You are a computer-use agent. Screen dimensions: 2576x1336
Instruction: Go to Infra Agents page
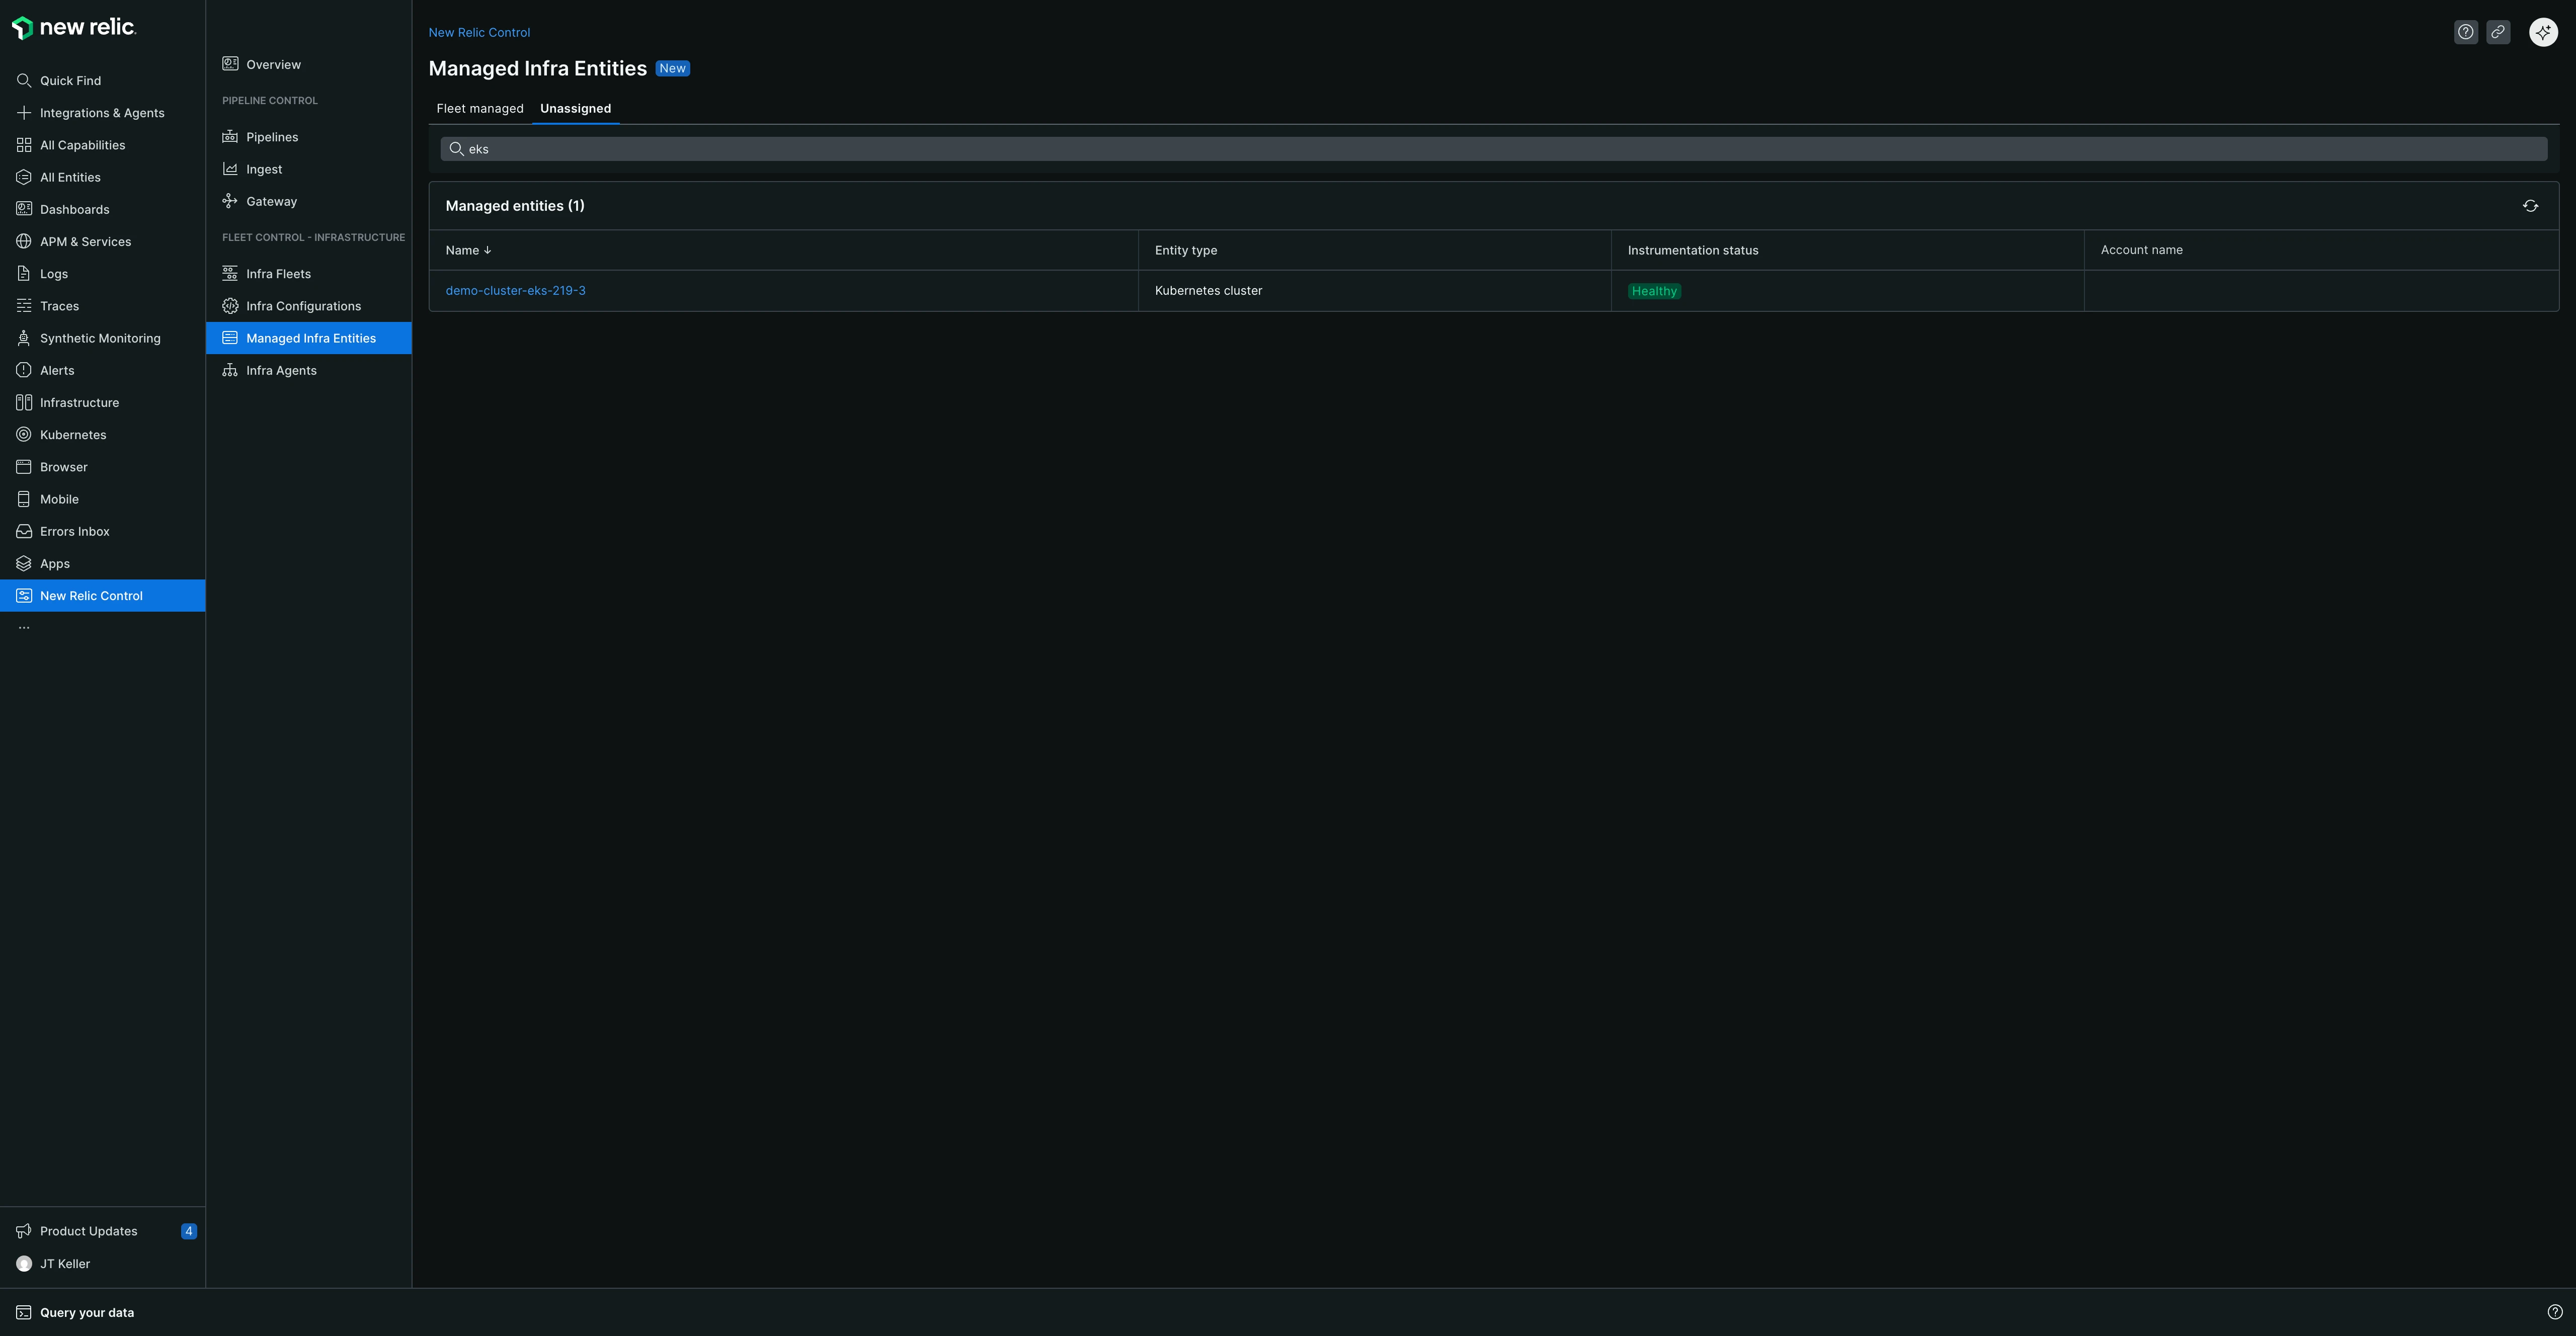point(281,371)
